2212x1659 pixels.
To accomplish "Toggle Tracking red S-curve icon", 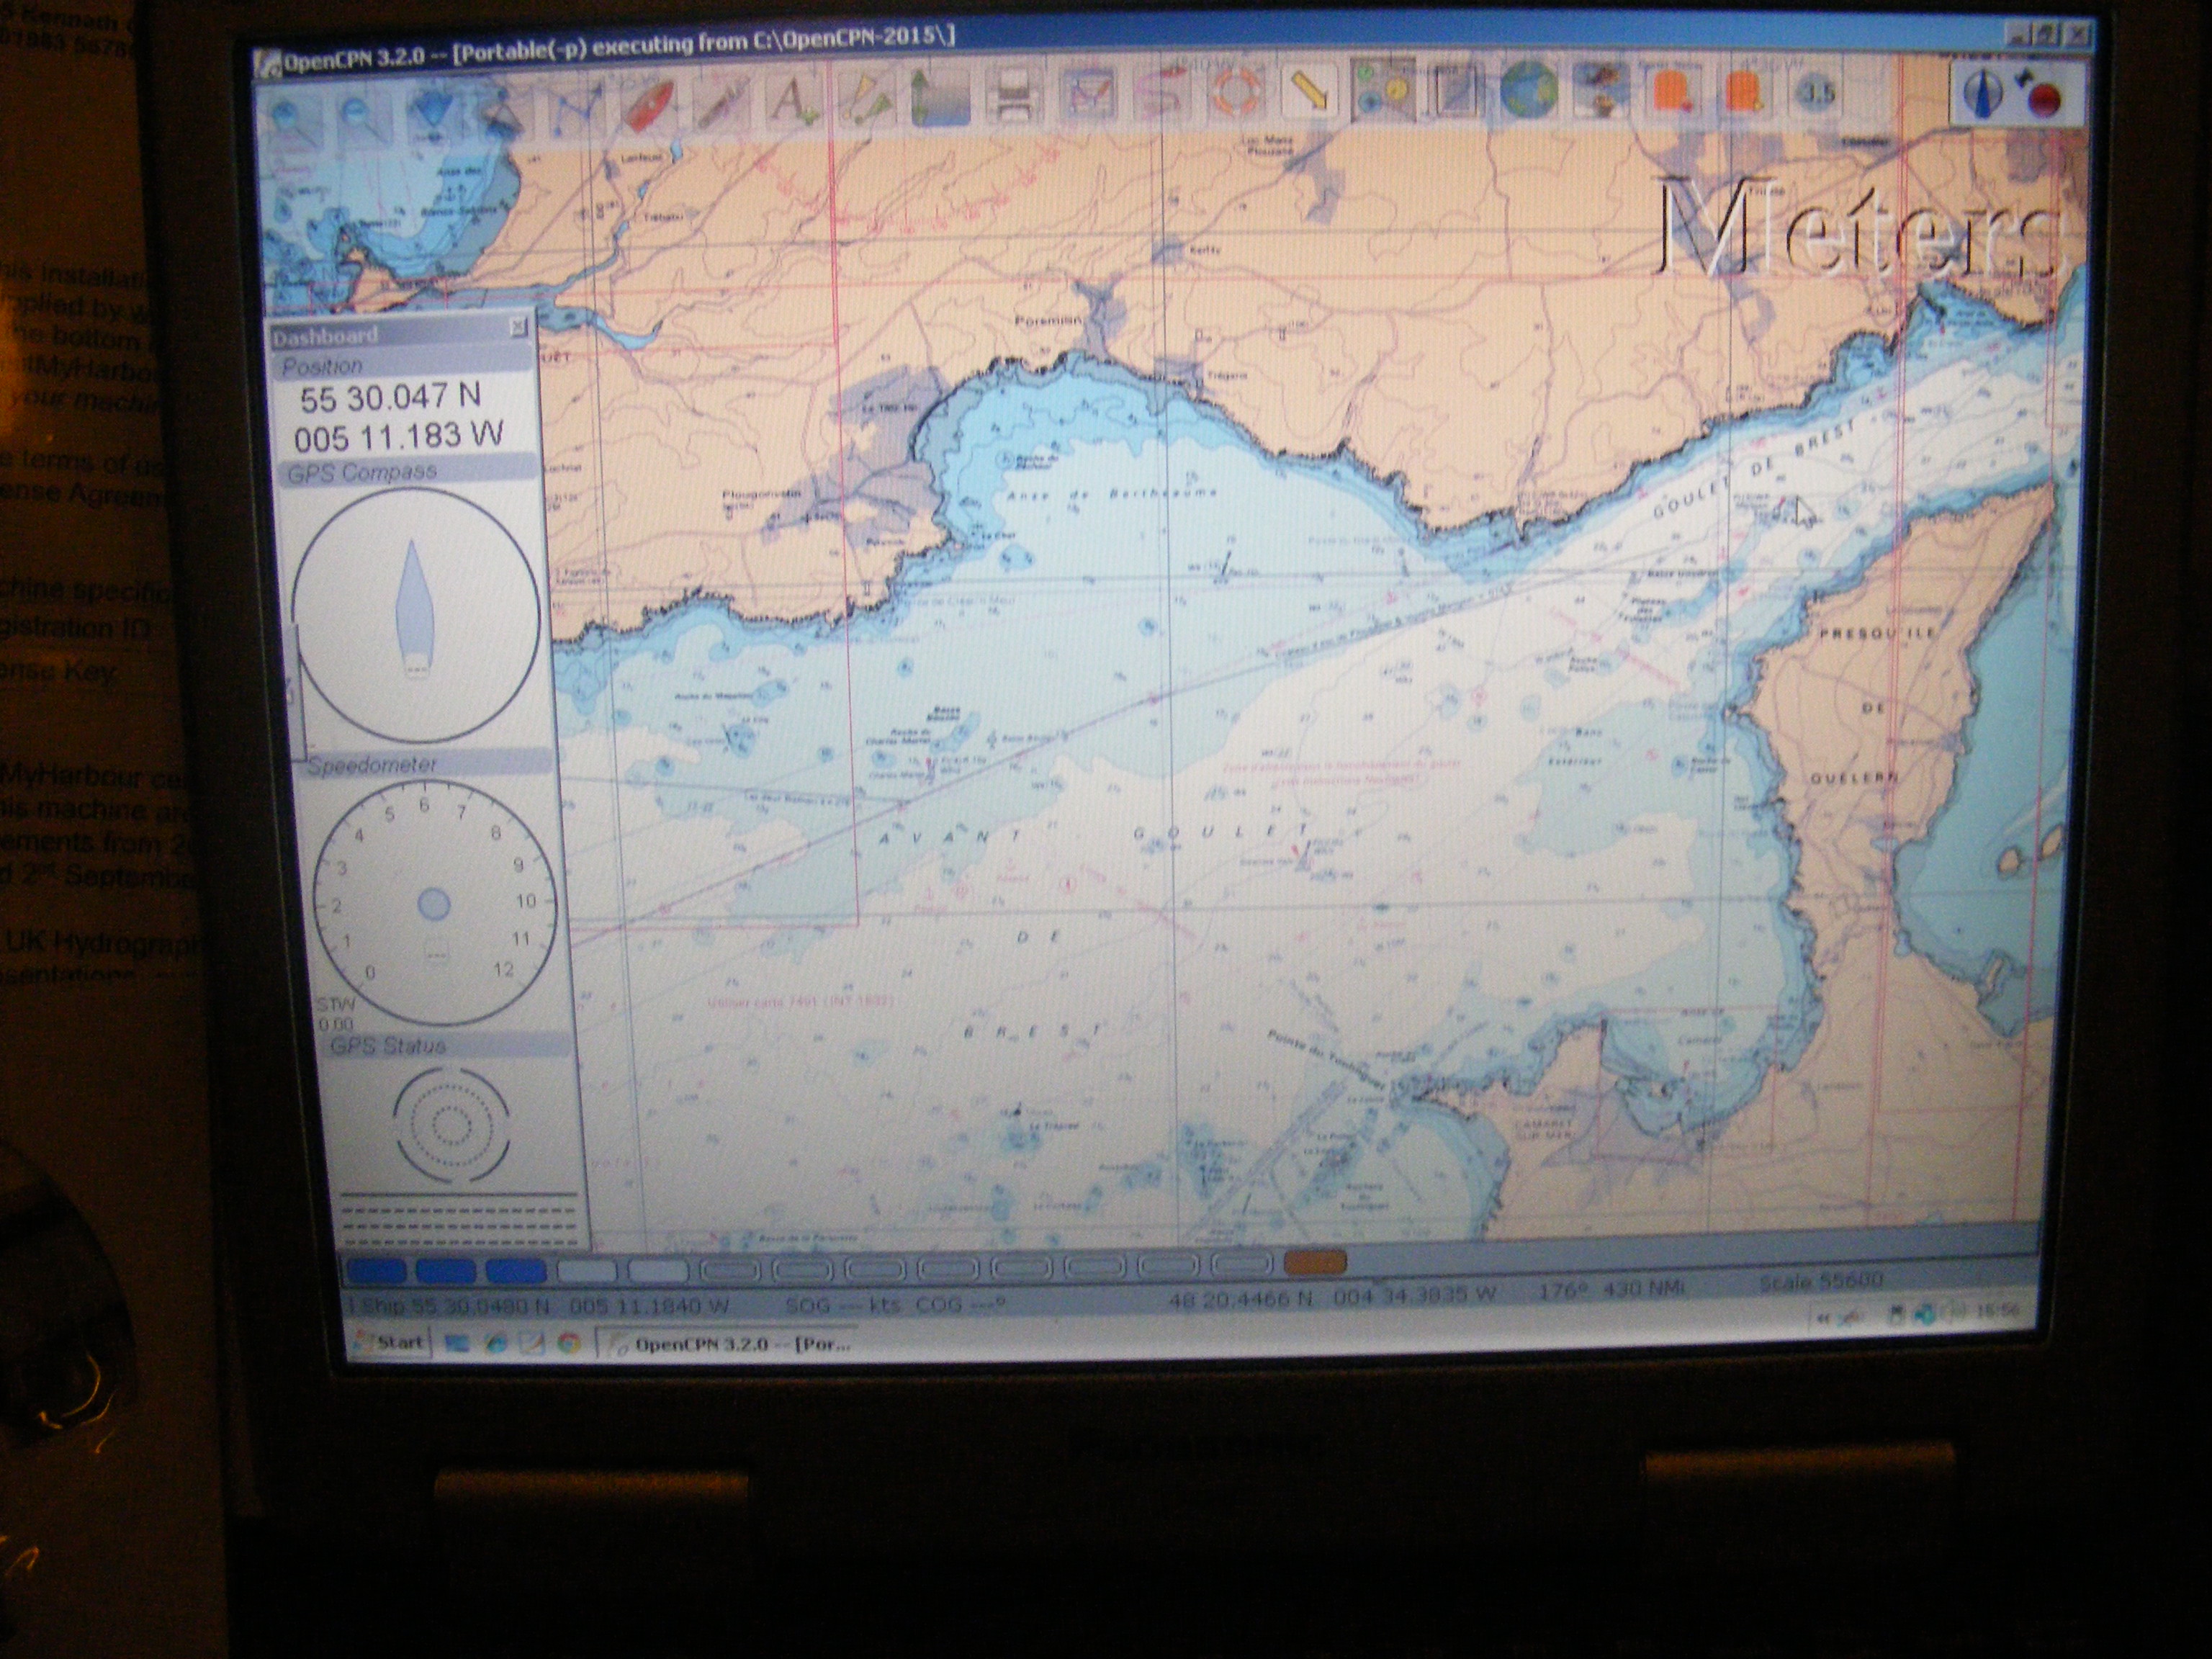I will click(1162, 93).
